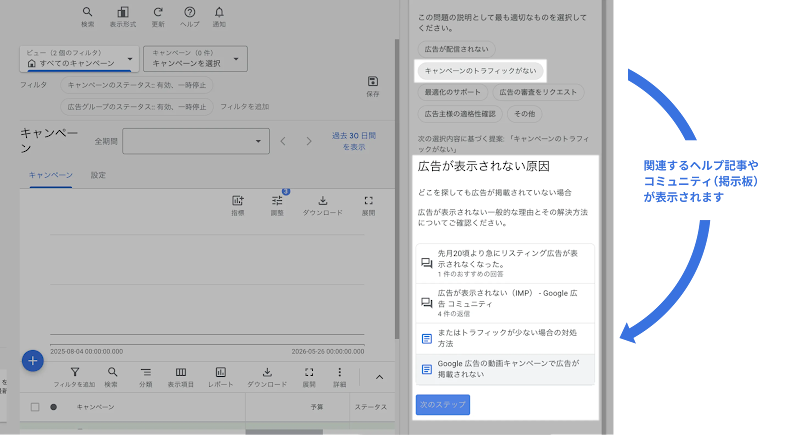Click the 予算 column header
Image resolution: width=800 pixels, height=435 pixels.
pyautogui.click(x=317, y=407)
